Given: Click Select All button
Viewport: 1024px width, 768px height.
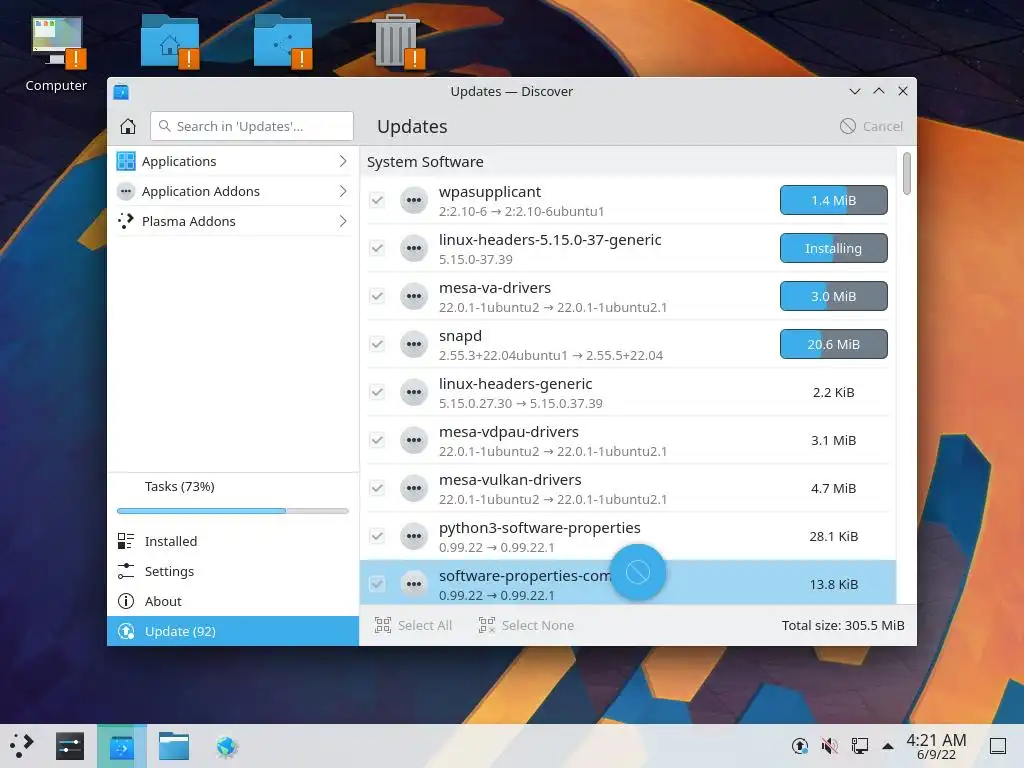Looking at the screenshot, I should pos(413,625).
